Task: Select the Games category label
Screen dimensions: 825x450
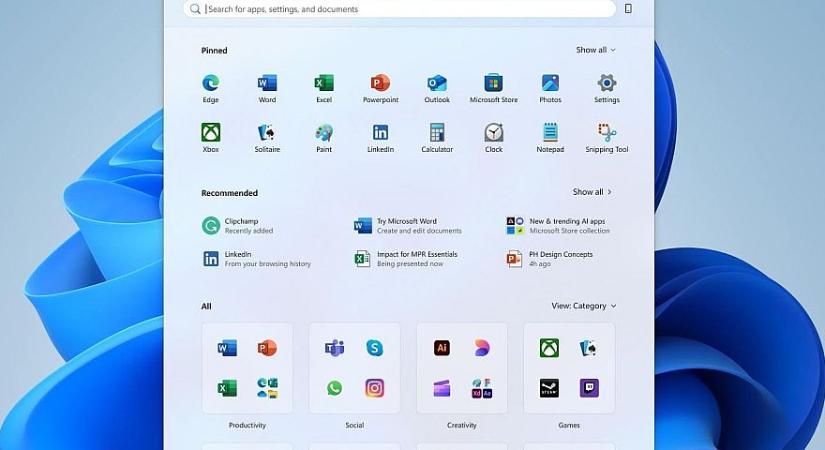Action: 569,425
